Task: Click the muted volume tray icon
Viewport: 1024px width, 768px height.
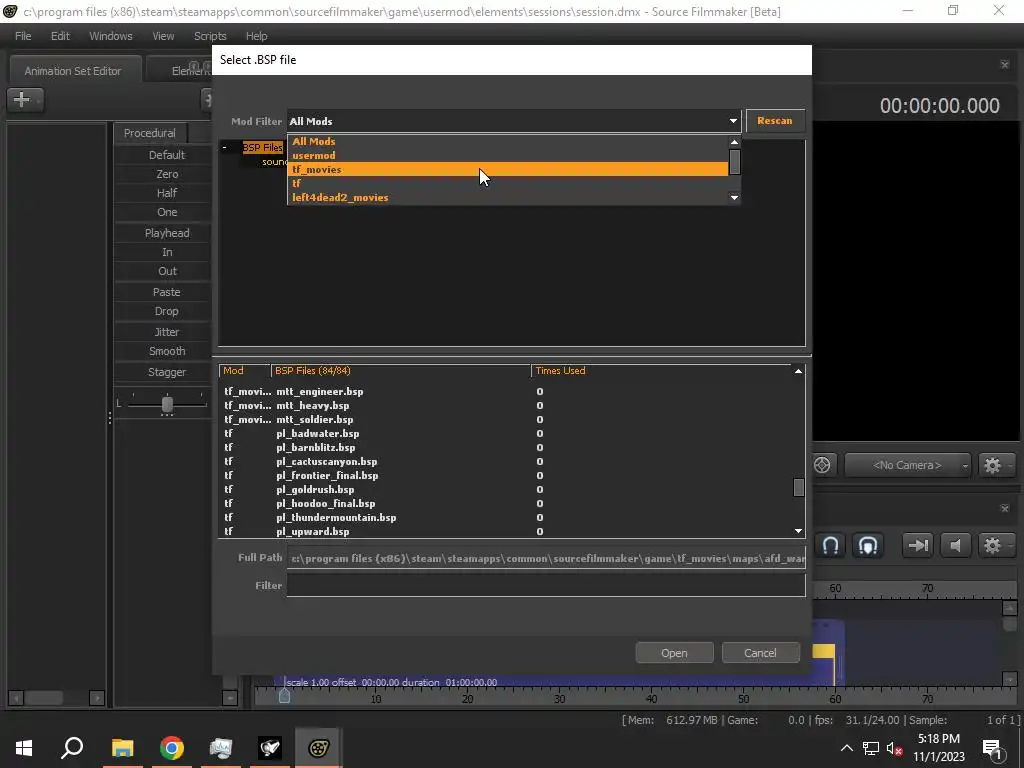Action: pyautogui.click(x=895, y=748)
